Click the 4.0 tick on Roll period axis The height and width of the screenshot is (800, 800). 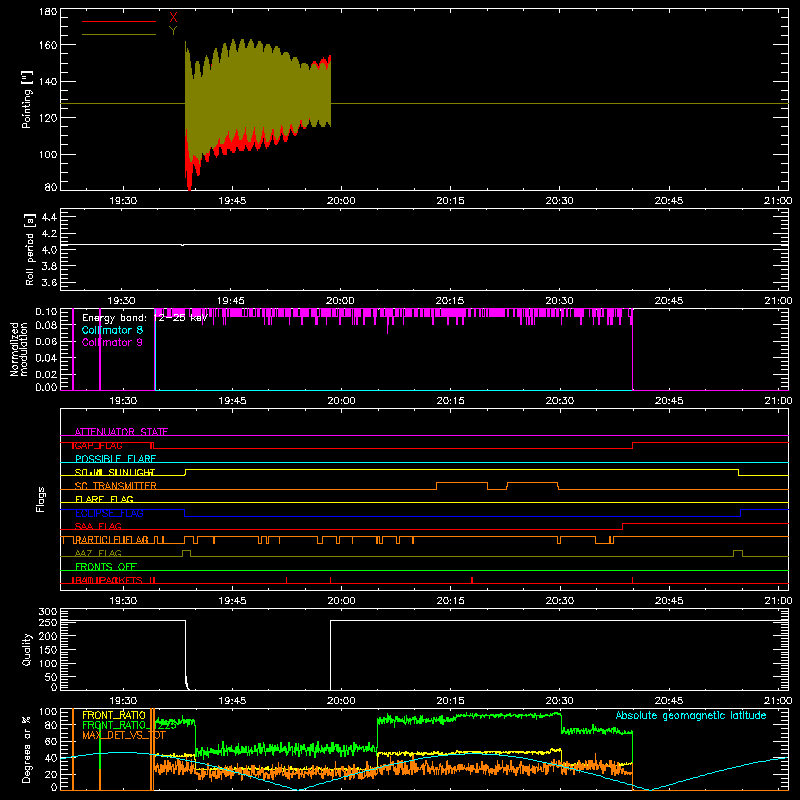49,250
